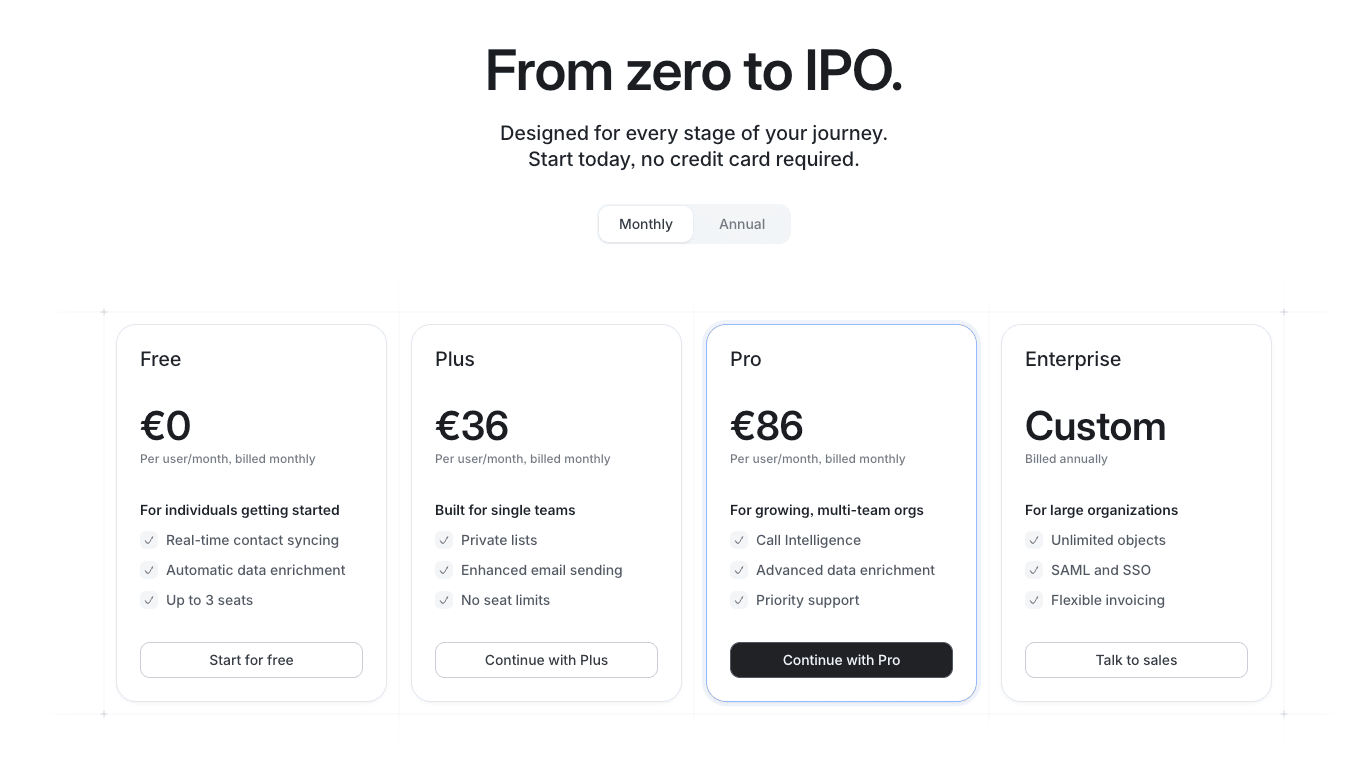Click Continue with Plus

[546, 660]
